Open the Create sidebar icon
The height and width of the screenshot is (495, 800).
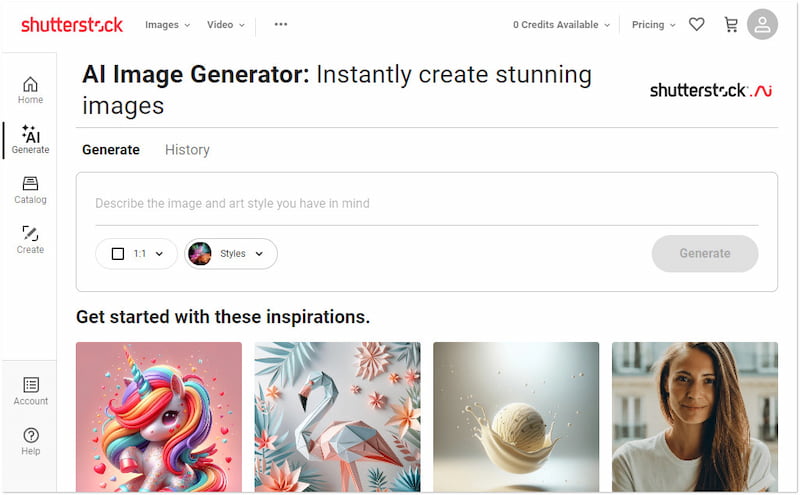tap(30, 239)
